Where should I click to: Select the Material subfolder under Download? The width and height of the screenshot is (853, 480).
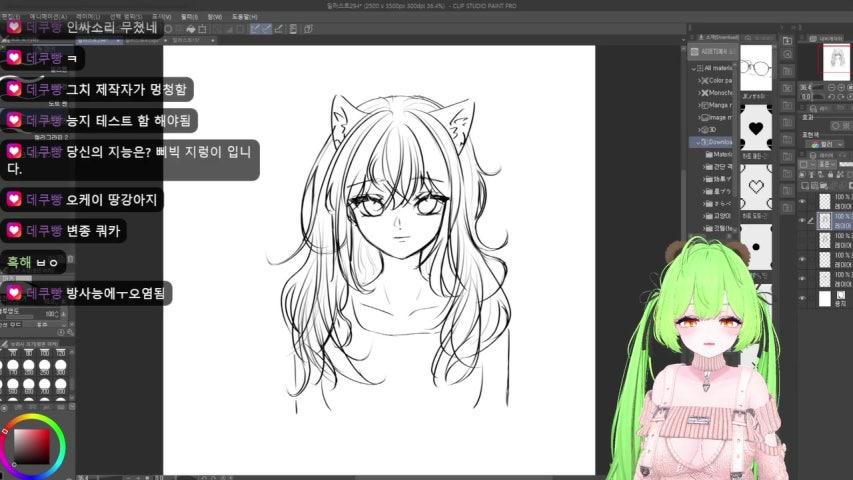point(719,155)
